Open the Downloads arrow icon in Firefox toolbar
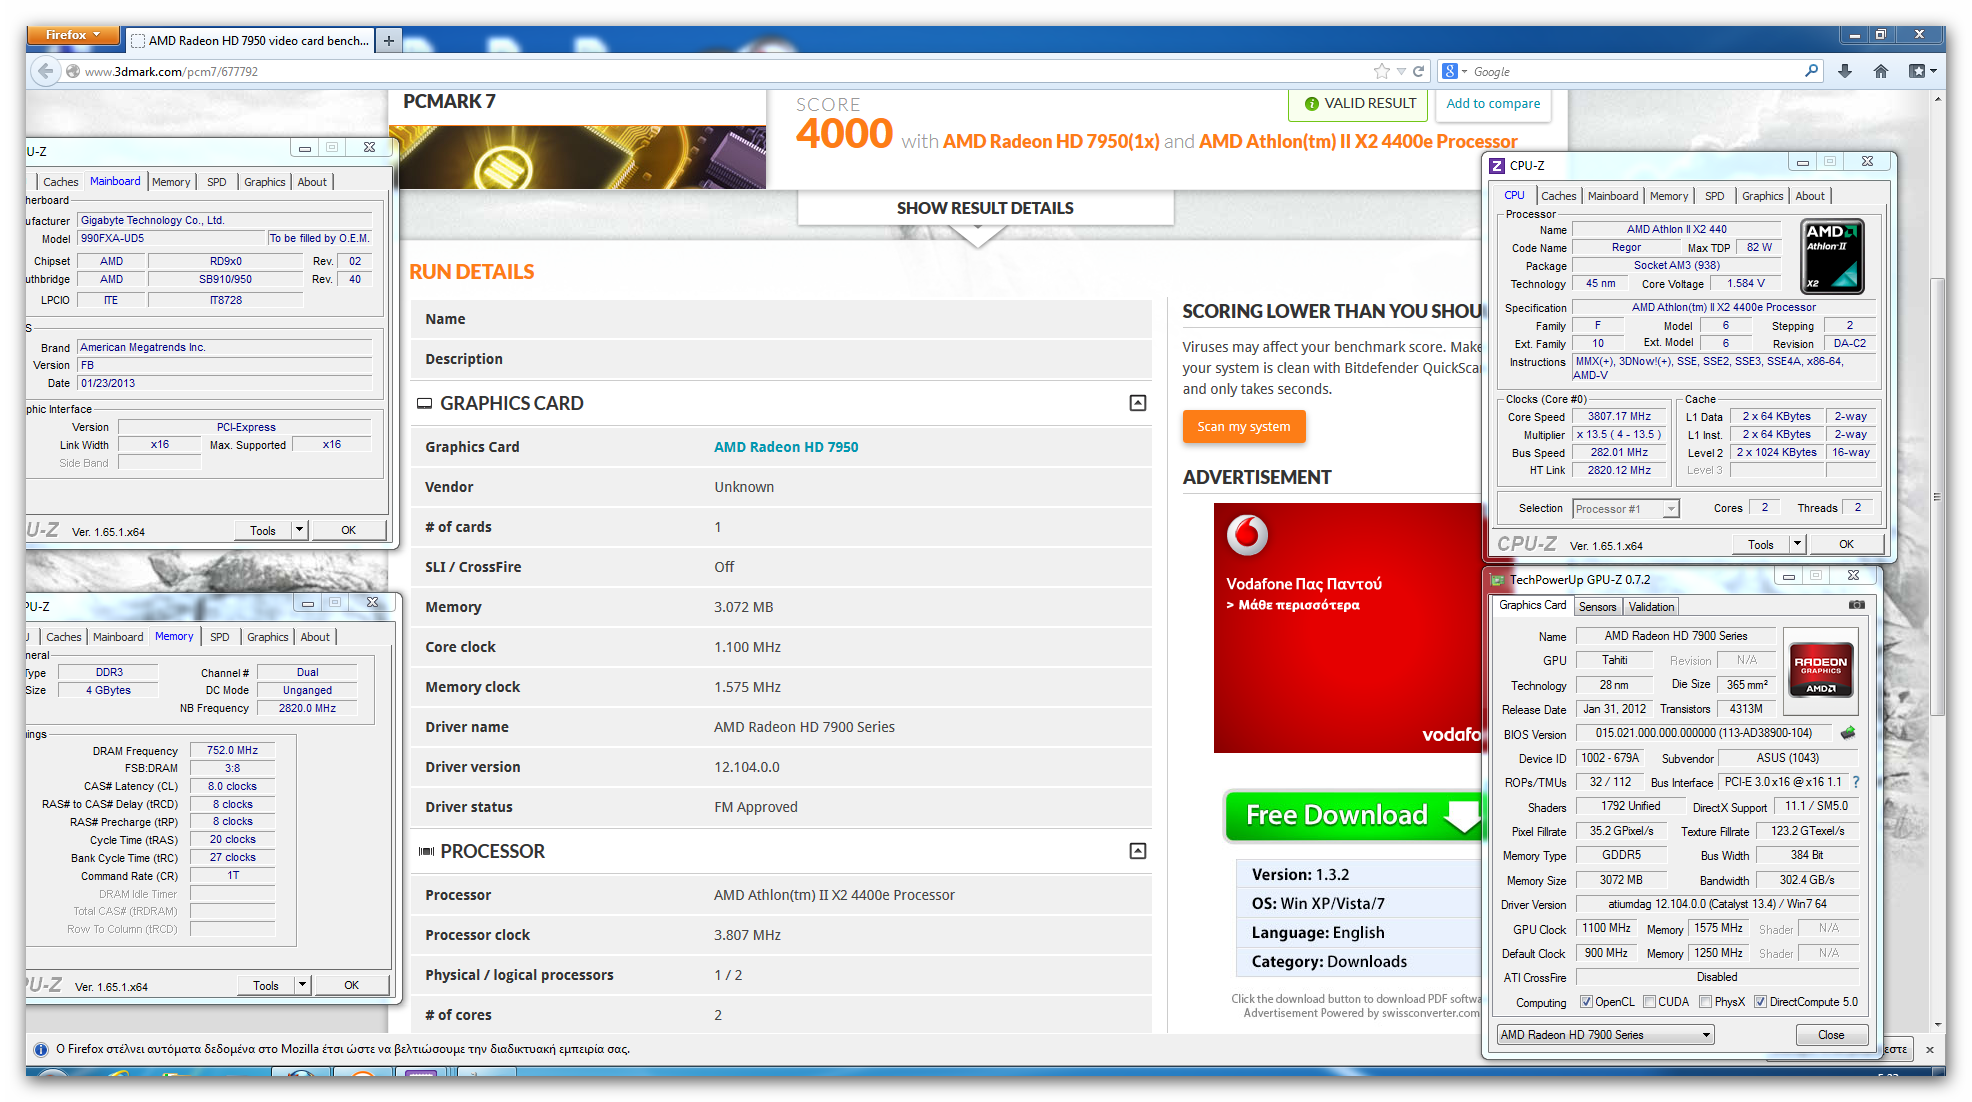Viewport: 1972px width, 1102px height. click(1845, 71)
